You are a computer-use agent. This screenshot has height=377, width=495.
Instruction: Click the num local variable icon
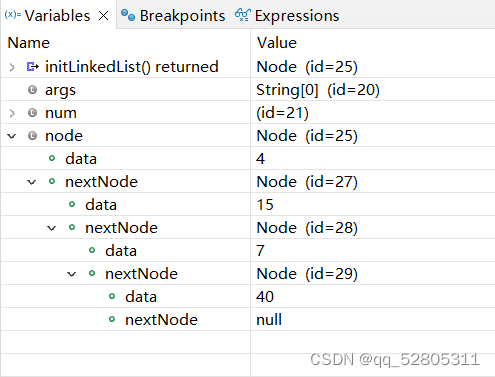tap(32, 113)
